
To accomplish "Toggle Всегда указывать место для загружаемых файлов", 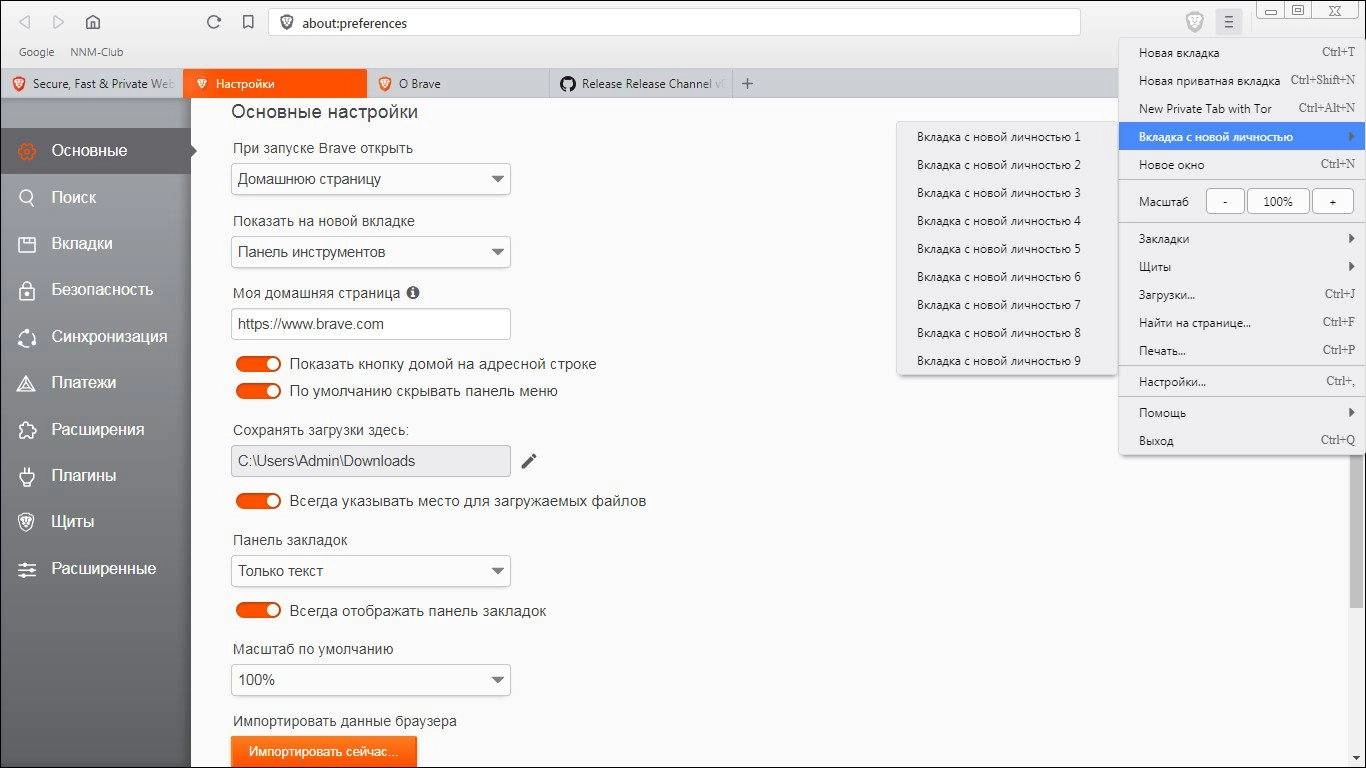I will (258, 500).
